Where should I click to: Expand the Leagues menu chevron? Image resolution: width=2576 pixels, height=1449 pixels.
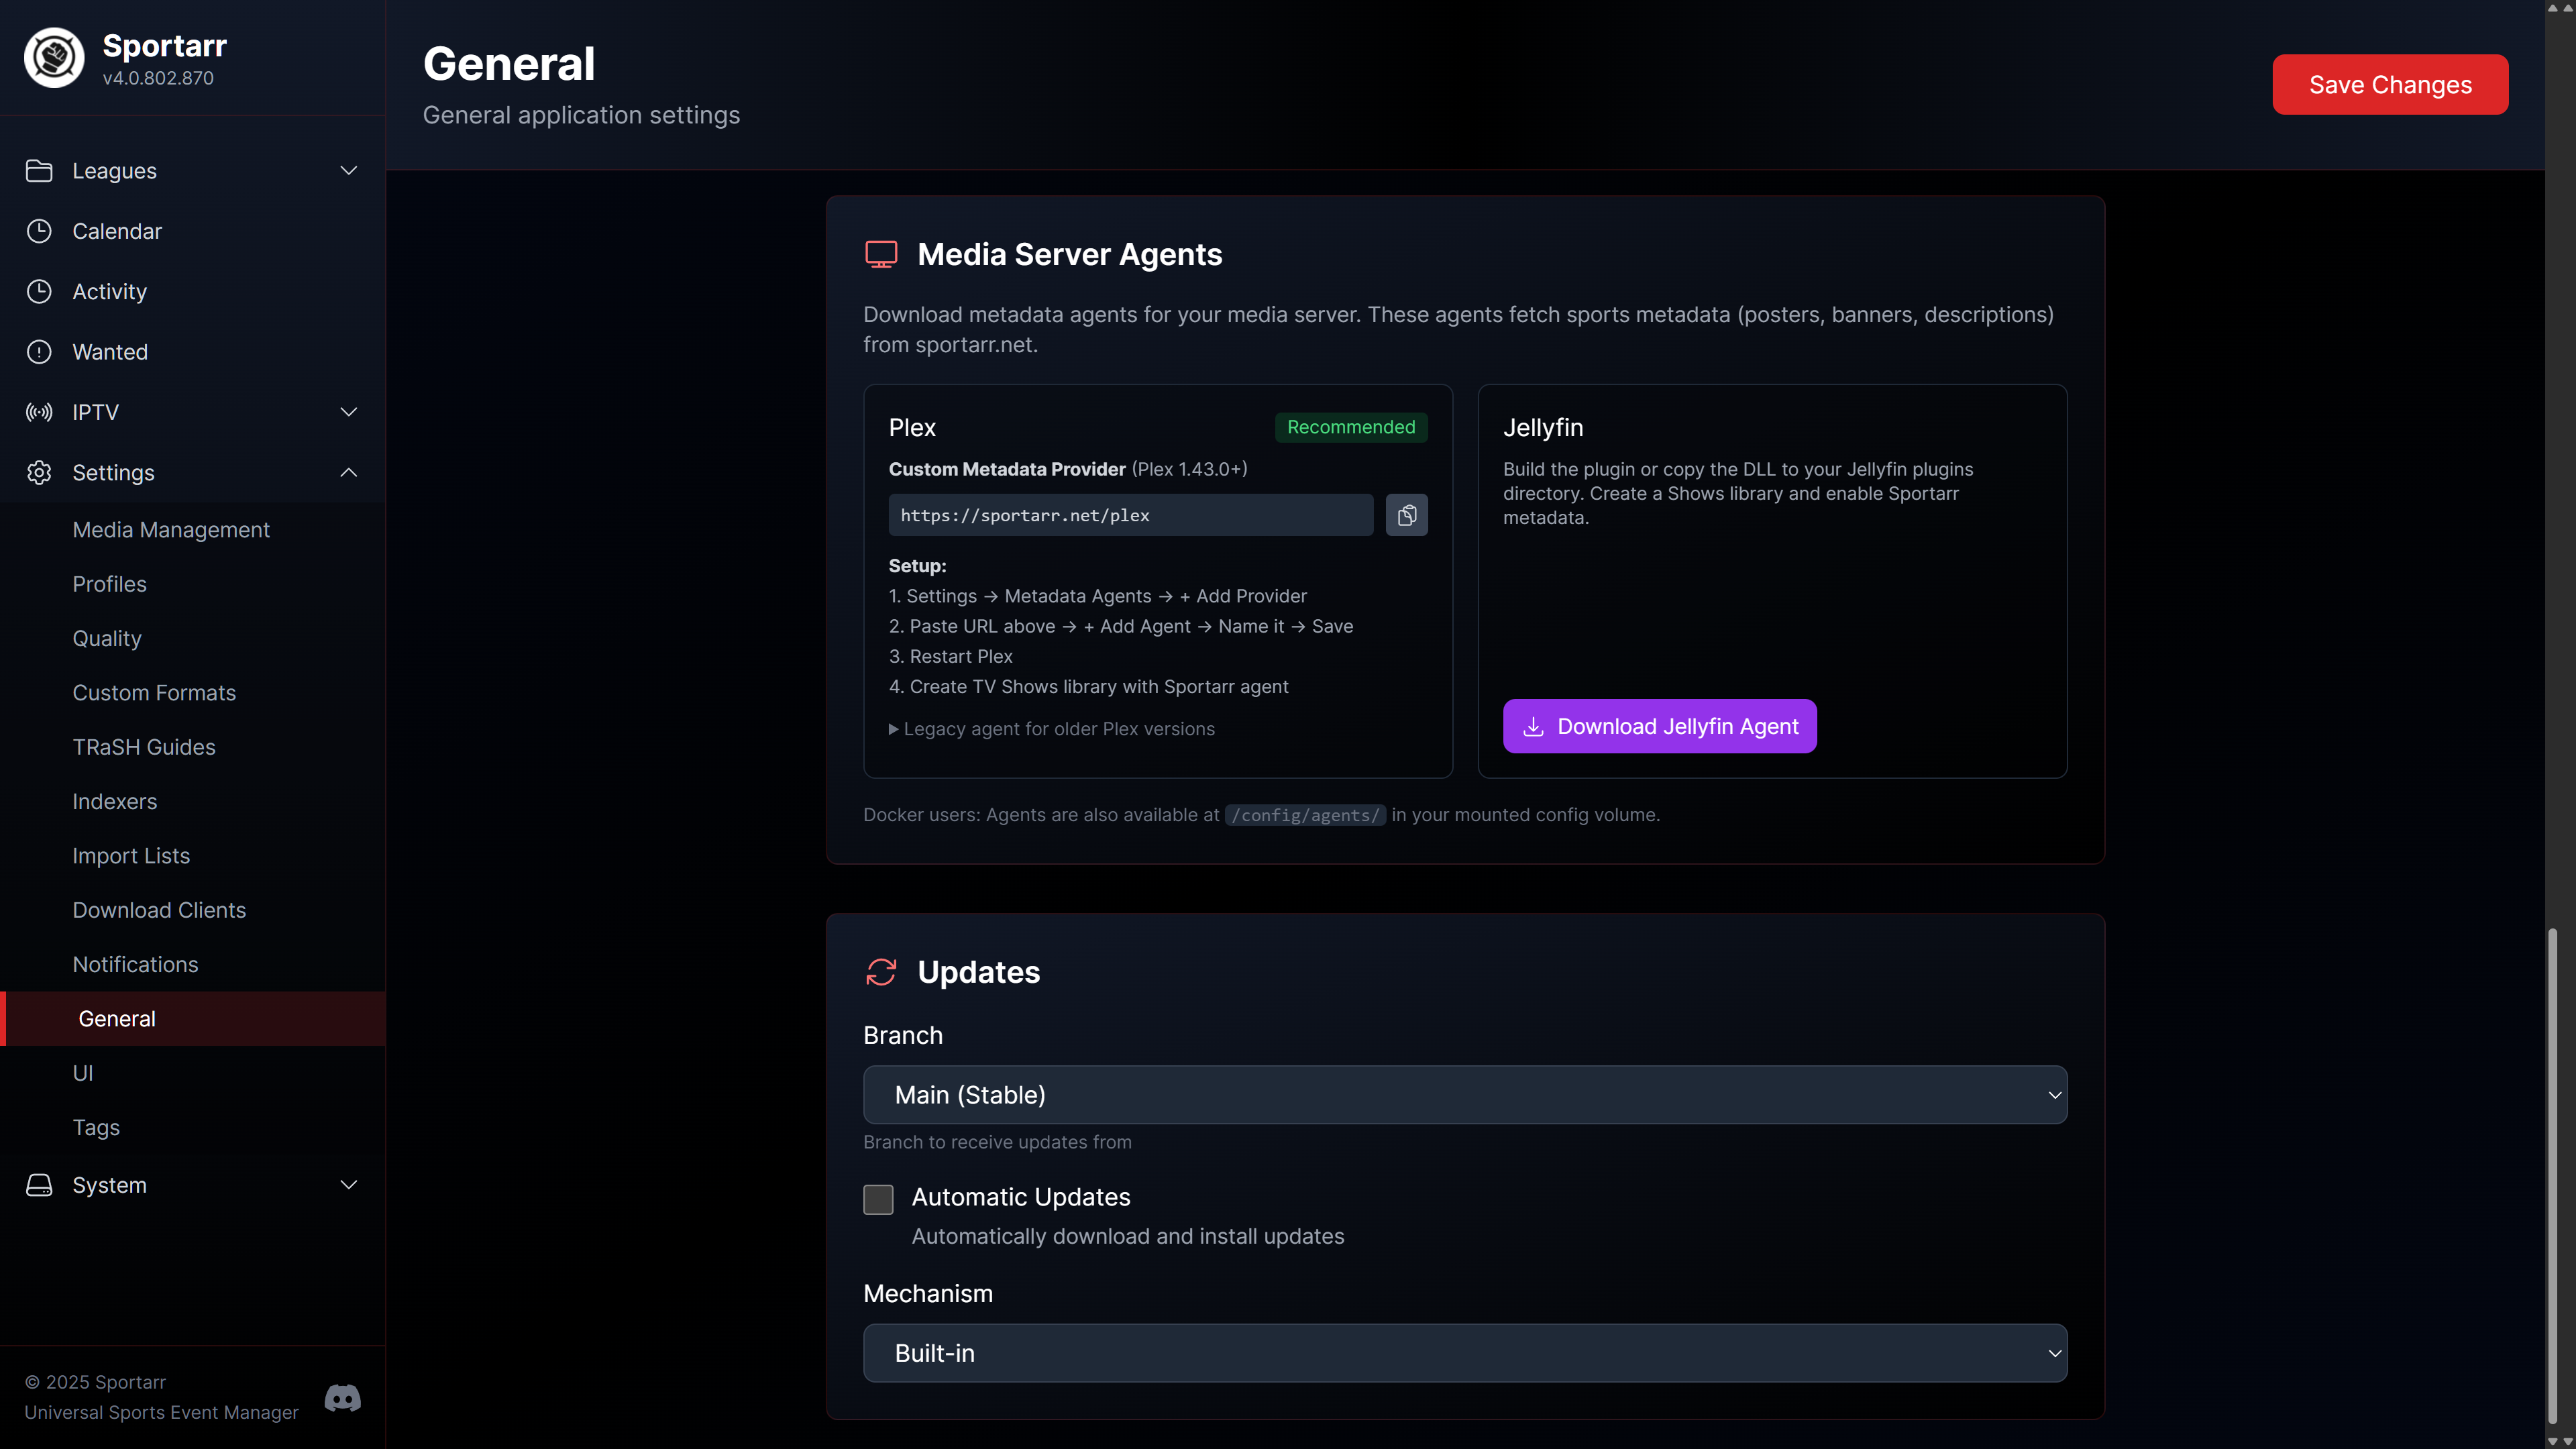(x=349, y=171)
